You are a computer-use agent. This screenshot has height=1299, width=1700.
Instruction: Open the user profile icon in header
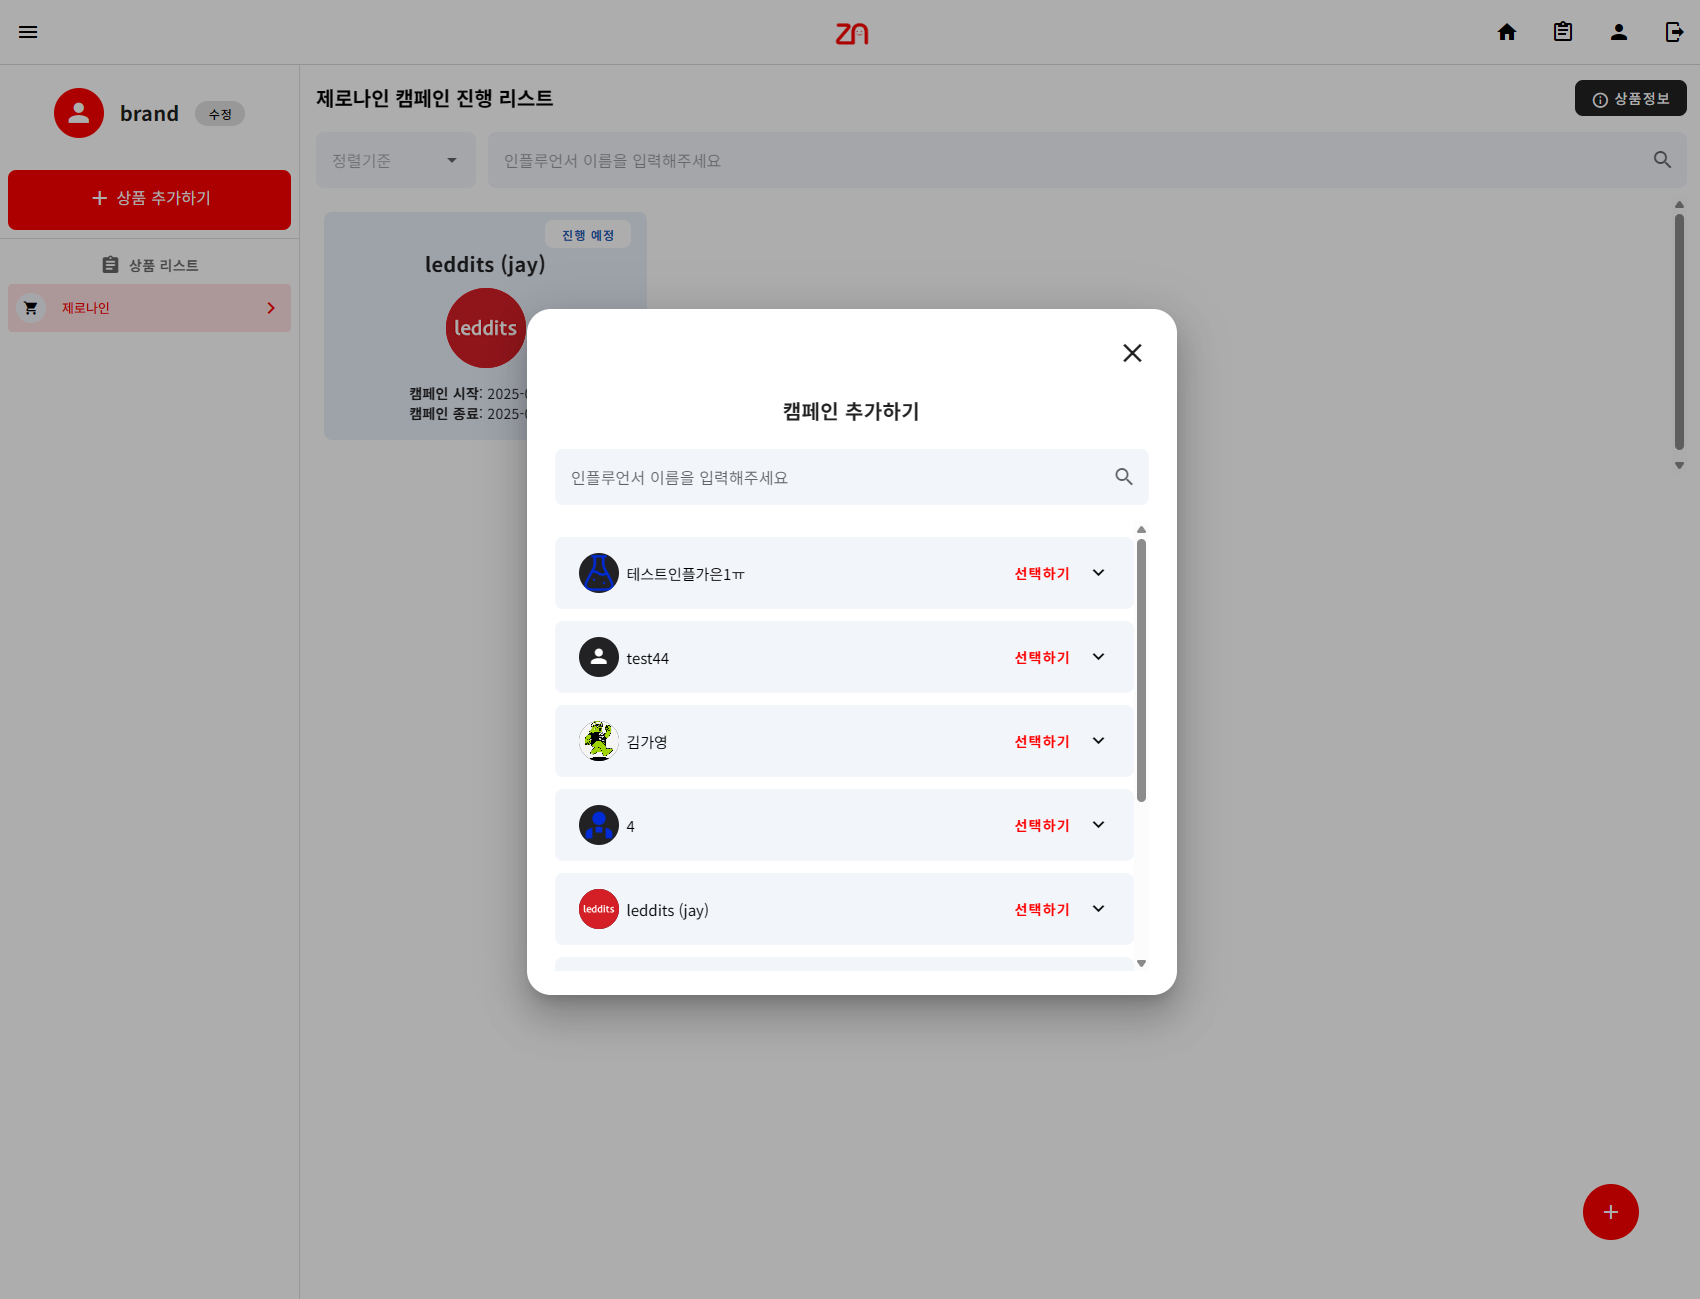[x=1619, y=32]
